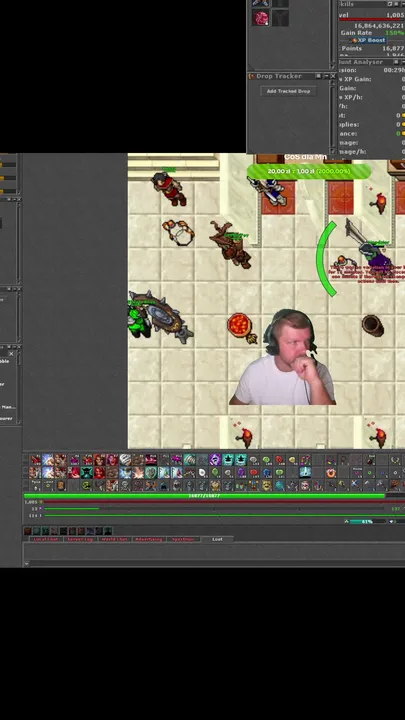Image resolution: width=405 pixels, height=720 pixels.
Task: Click the fire basin on floor
Action: click(x=240, y=326)
